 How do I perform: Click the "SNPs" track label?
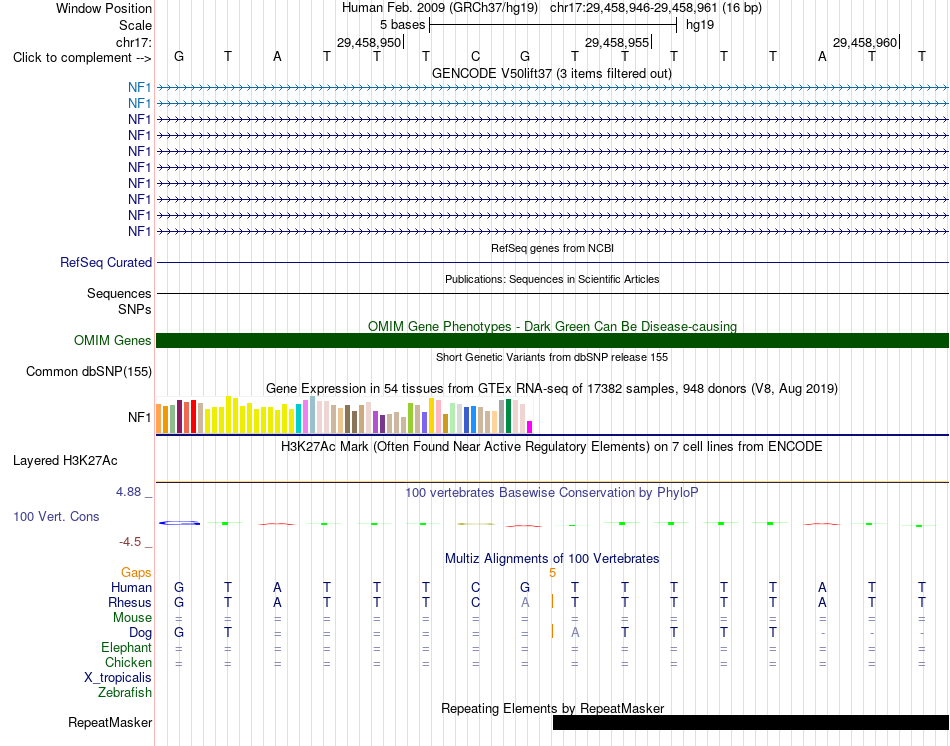135,309
